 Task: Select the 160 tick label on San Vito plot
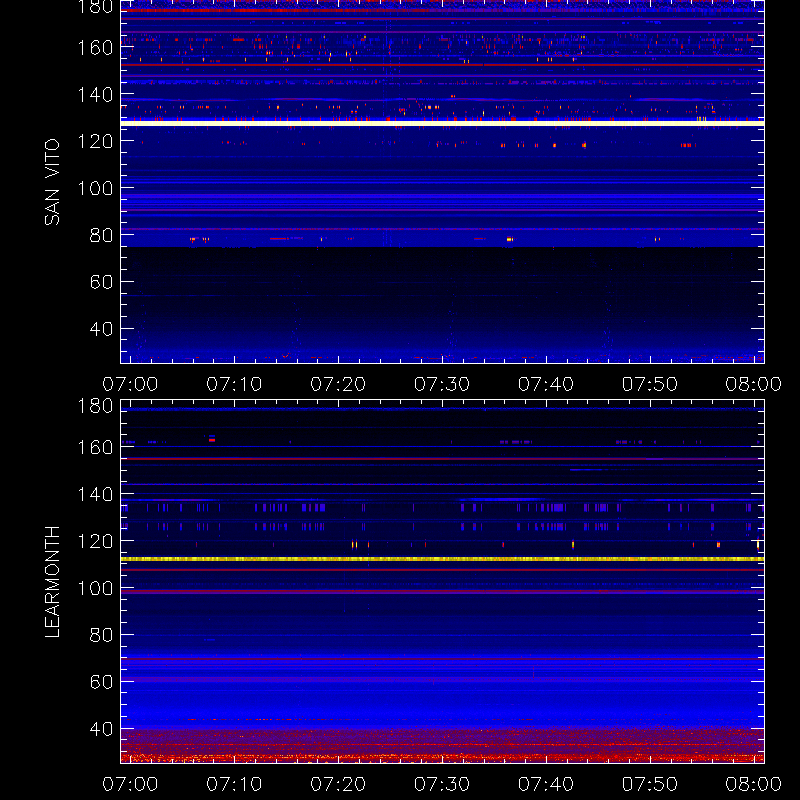95,48
